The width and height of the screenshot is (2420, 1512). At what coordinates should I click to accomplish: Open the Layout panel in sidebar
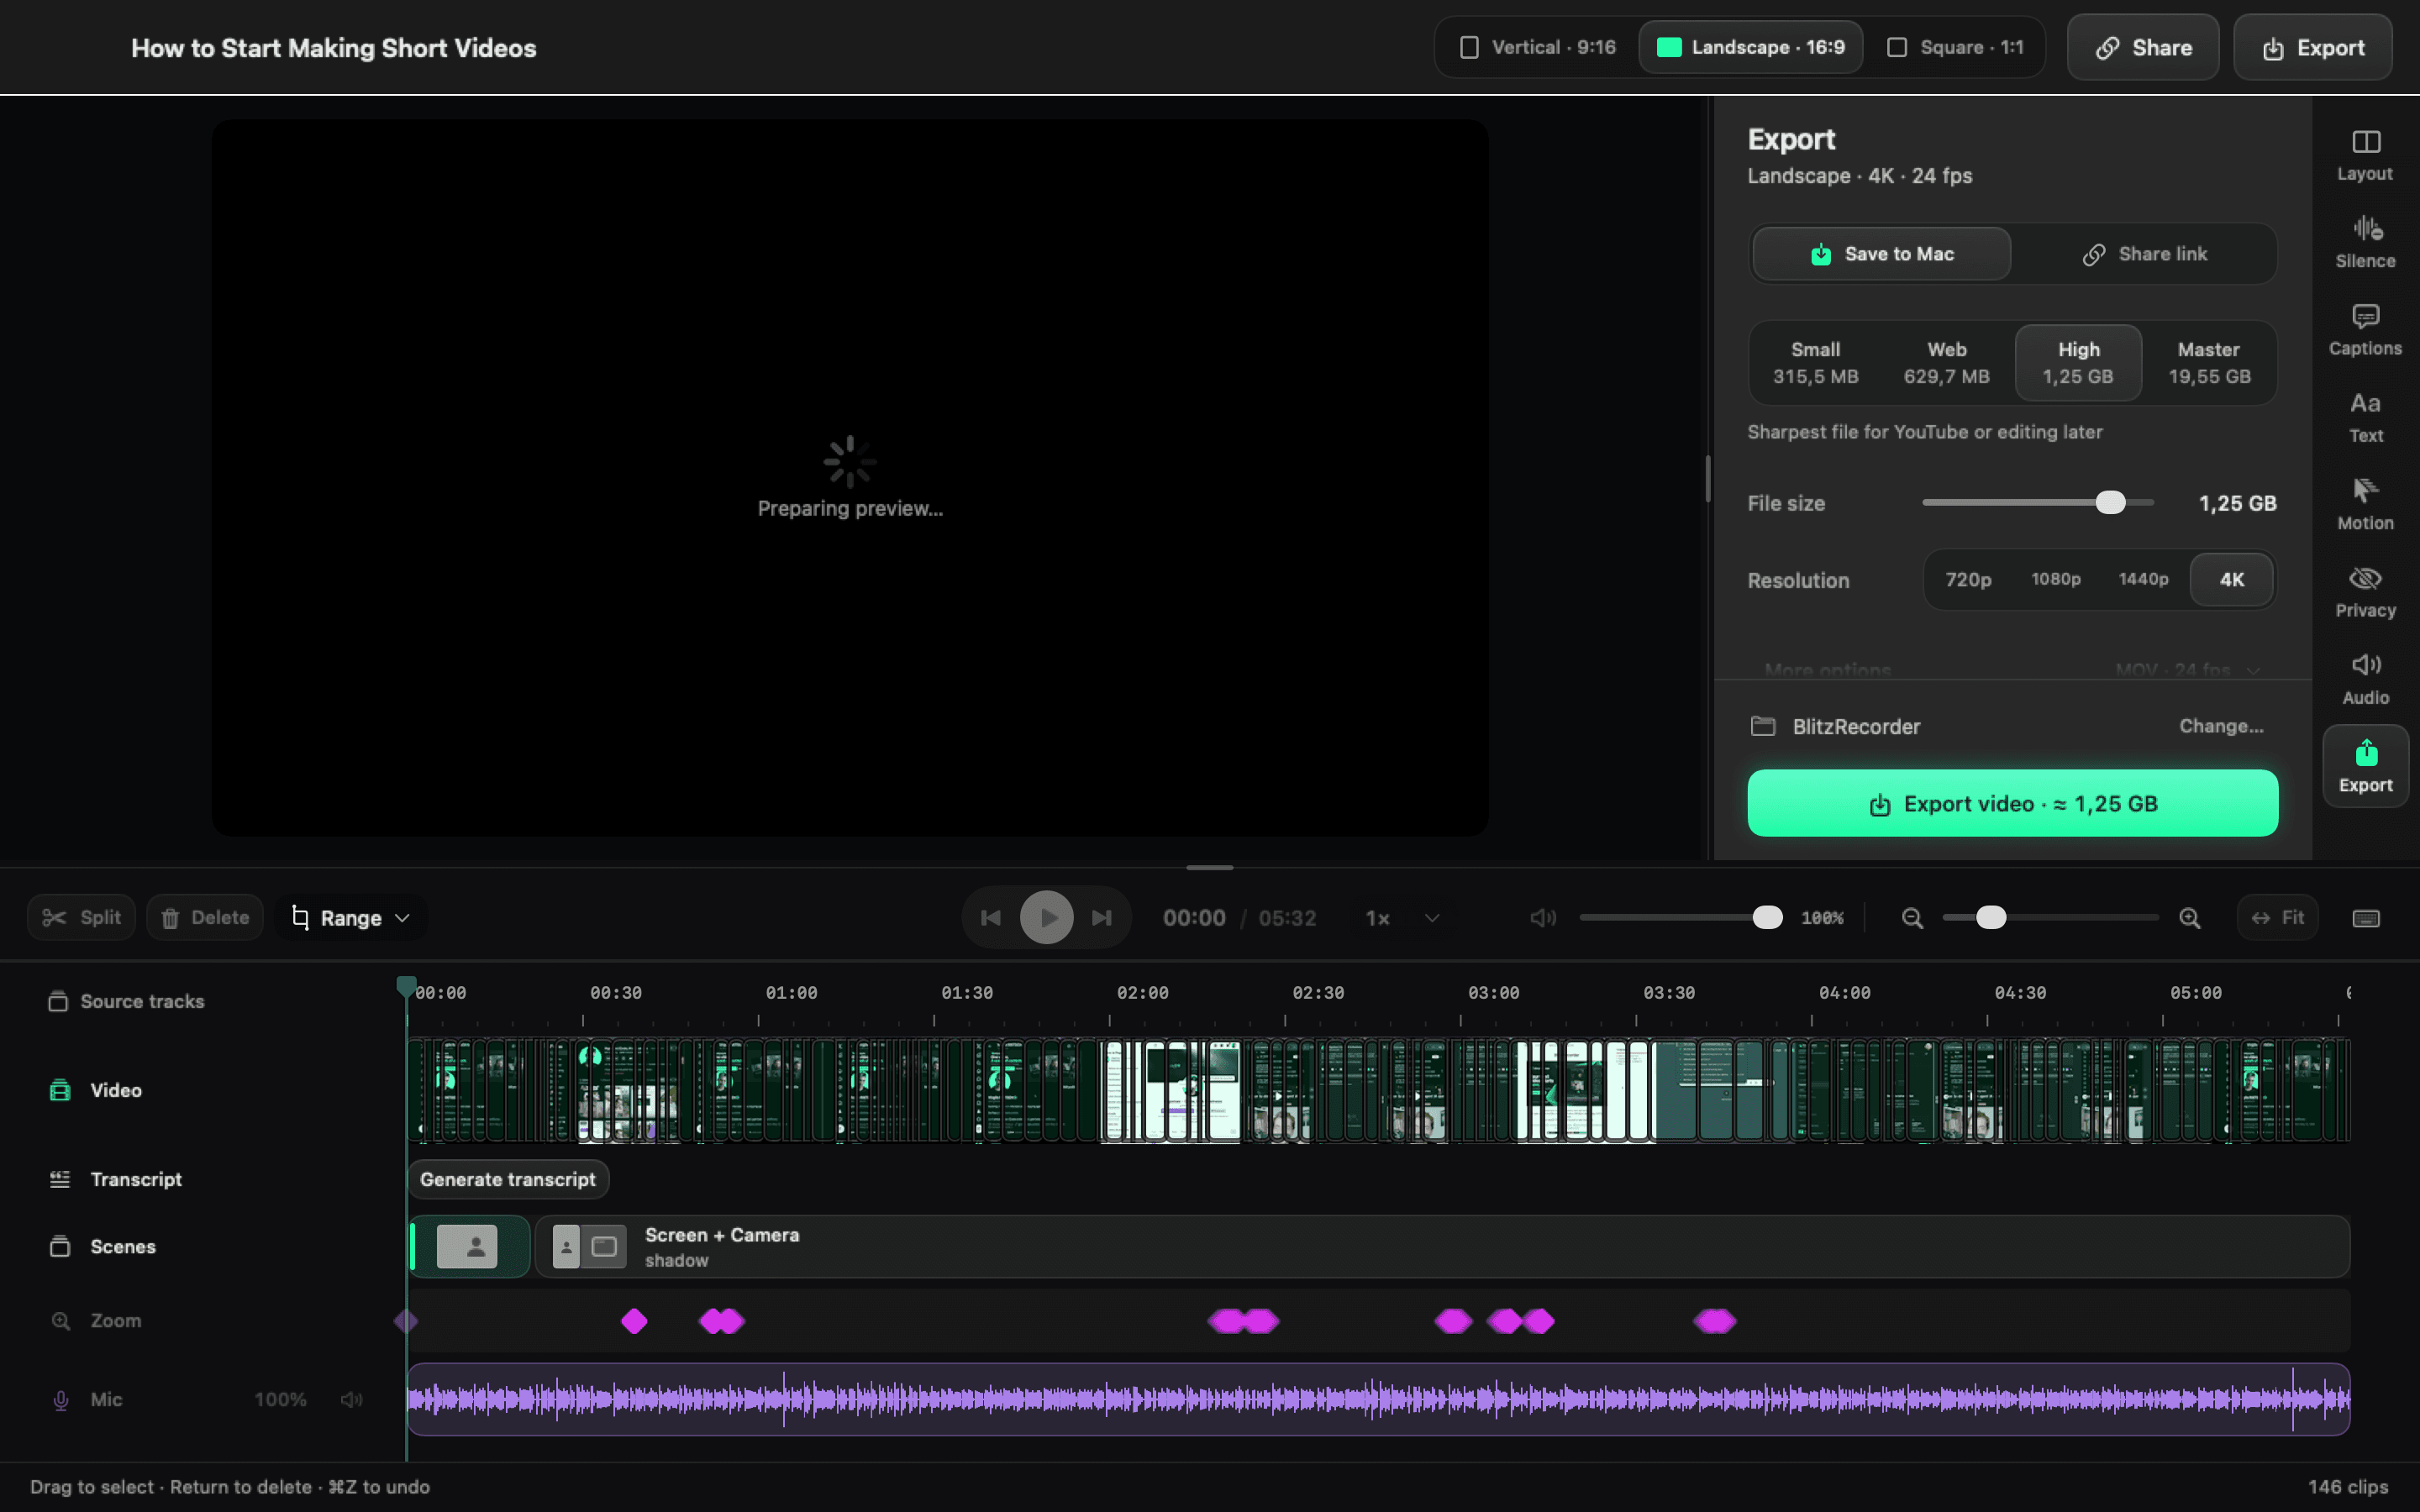click(x=2365, y=155)
